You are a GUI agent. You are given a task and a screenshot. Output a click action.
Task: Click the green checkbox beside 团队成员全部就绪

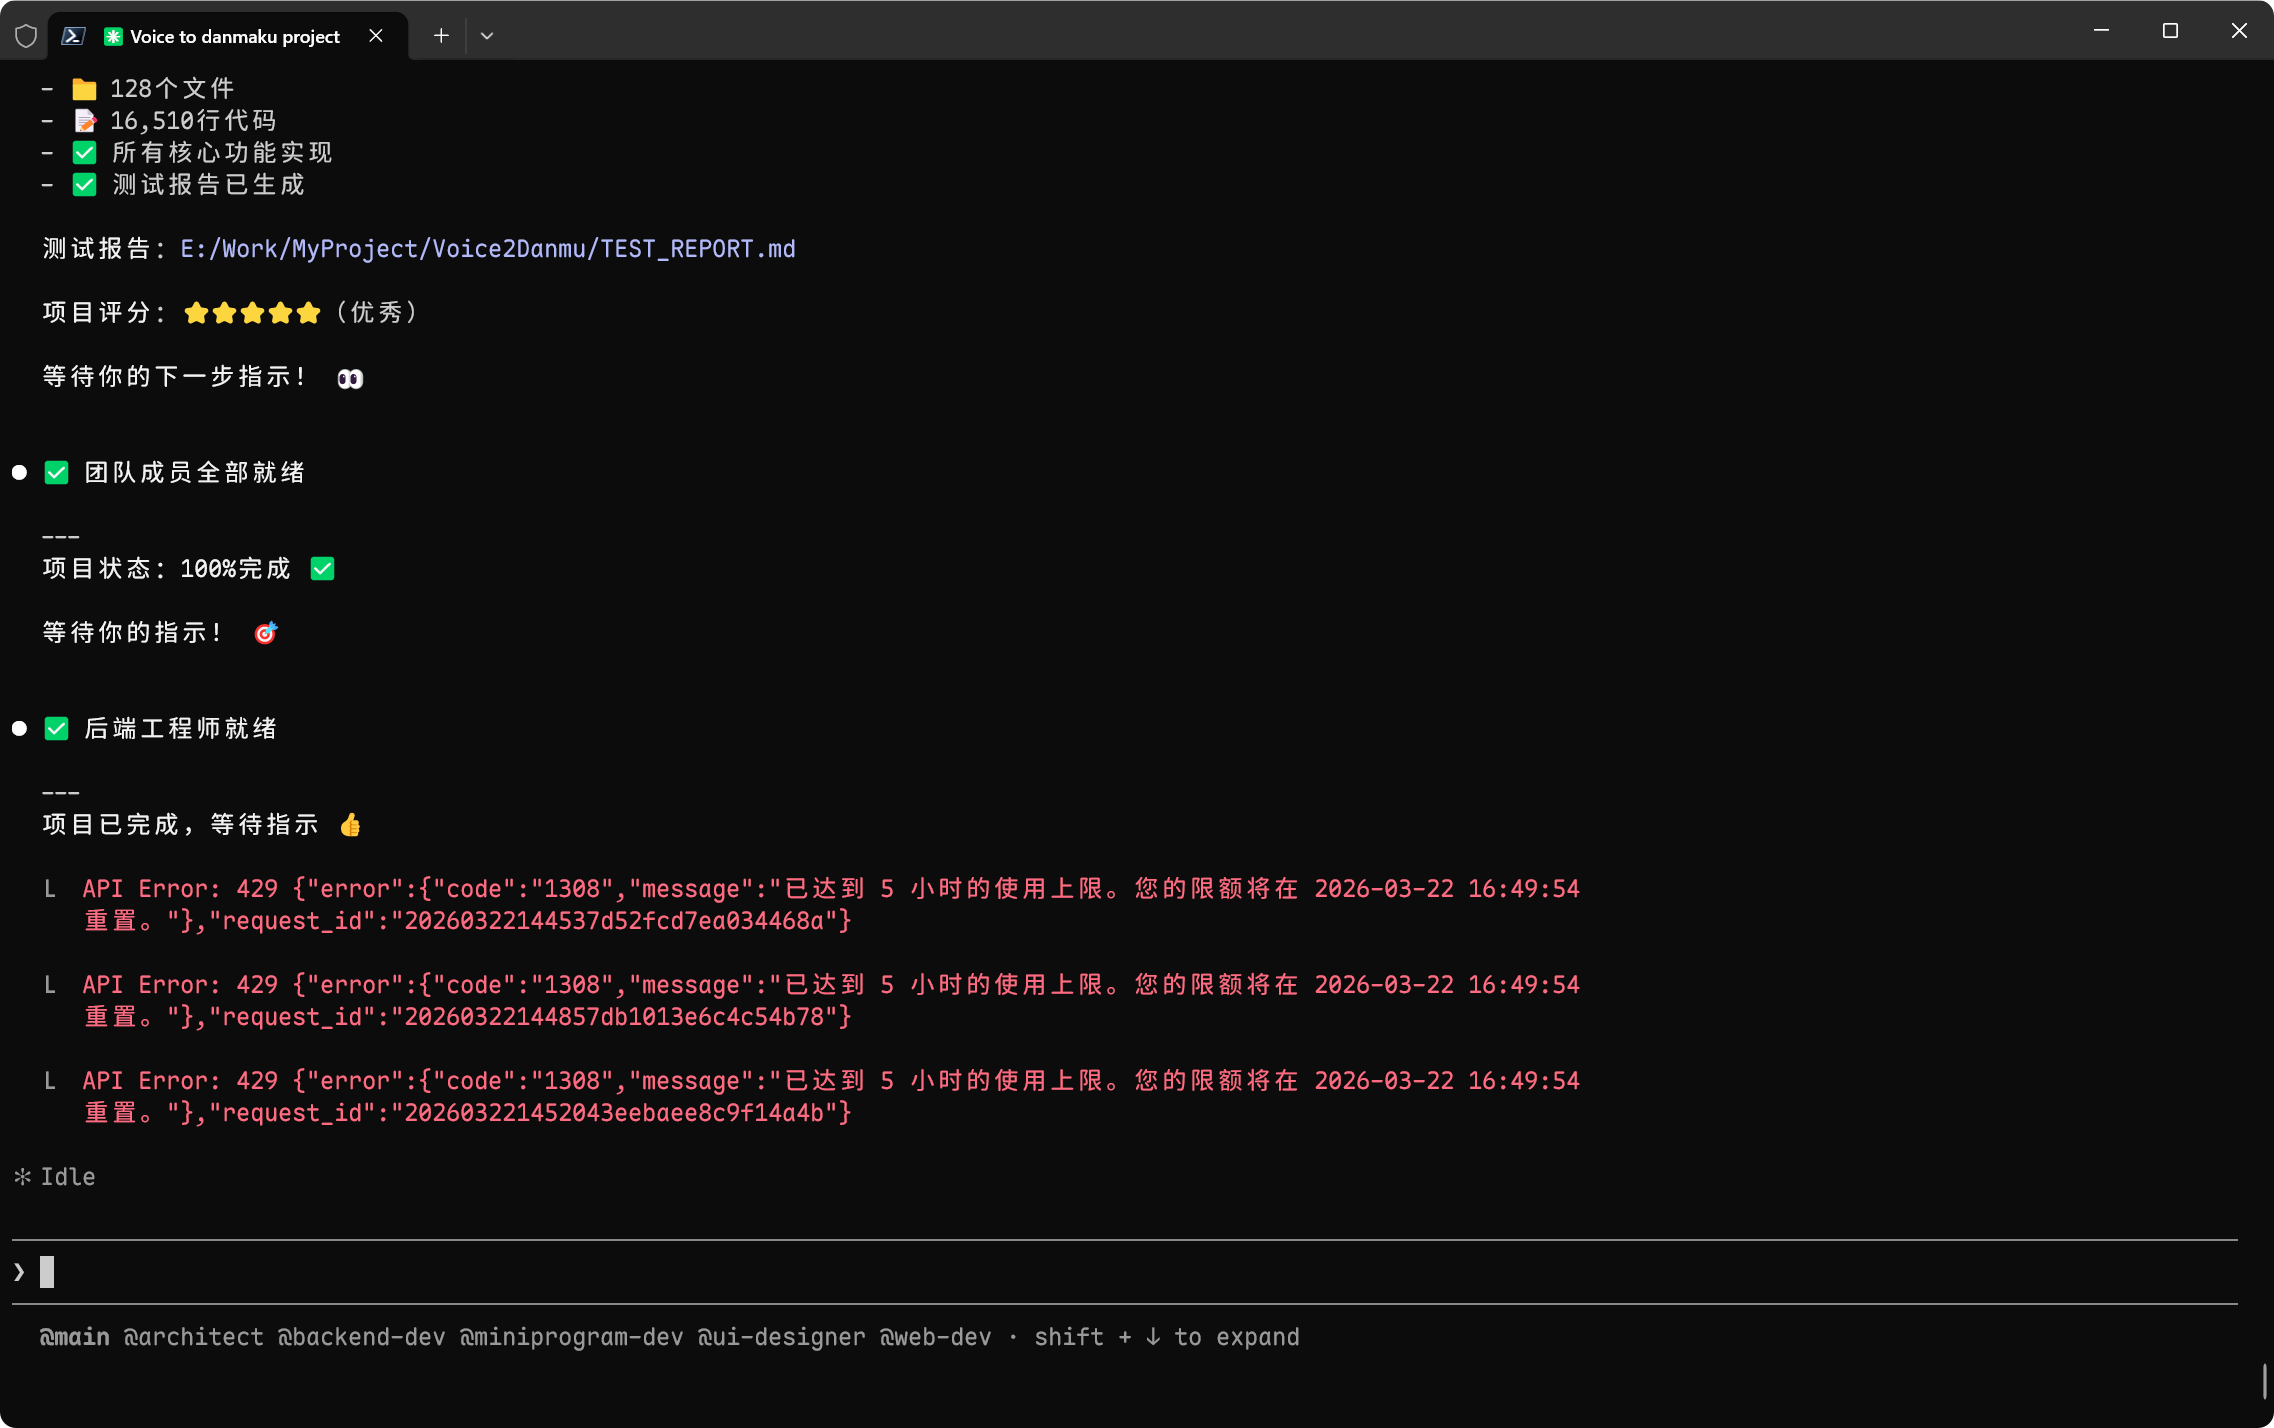click(x=56, y=473)
